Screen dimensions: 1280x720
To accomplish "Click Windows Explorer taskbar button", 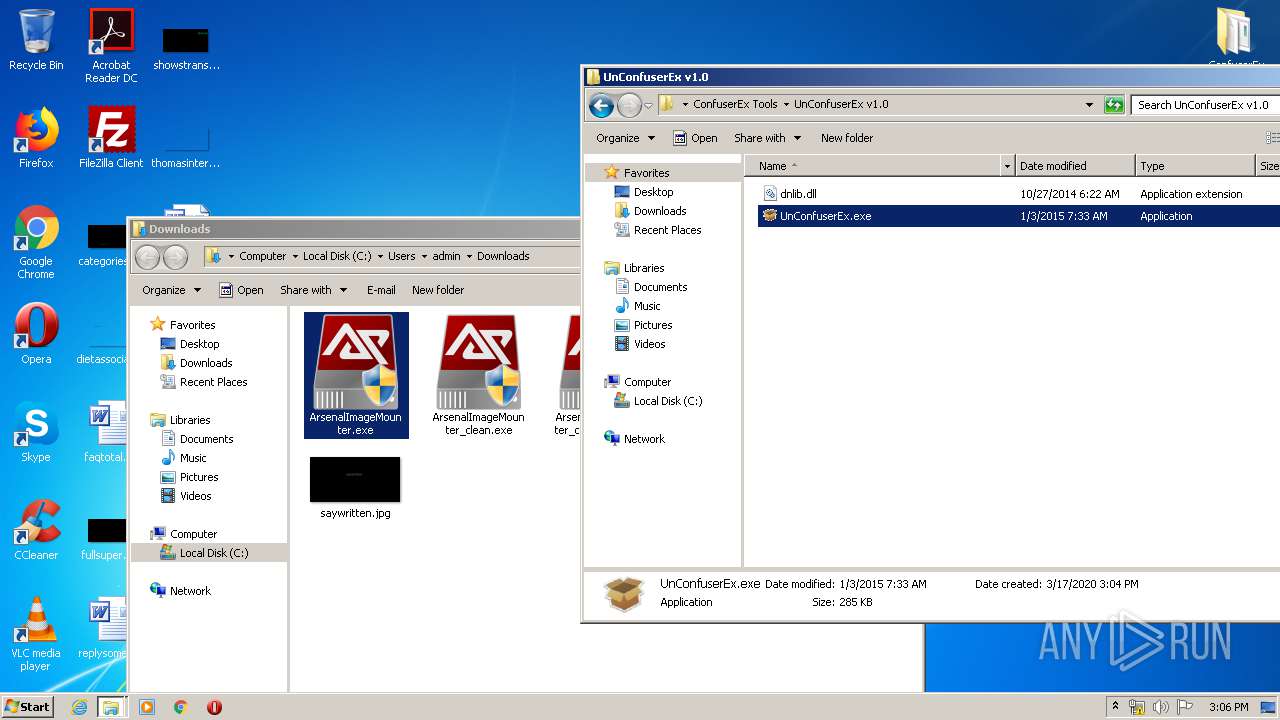I will [x=111, y=707].
